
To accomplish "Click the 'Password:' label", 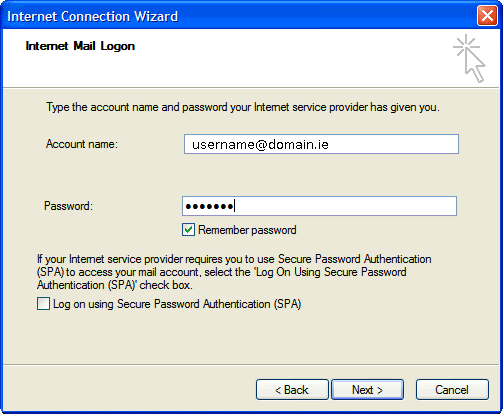I will pos(68,206).
